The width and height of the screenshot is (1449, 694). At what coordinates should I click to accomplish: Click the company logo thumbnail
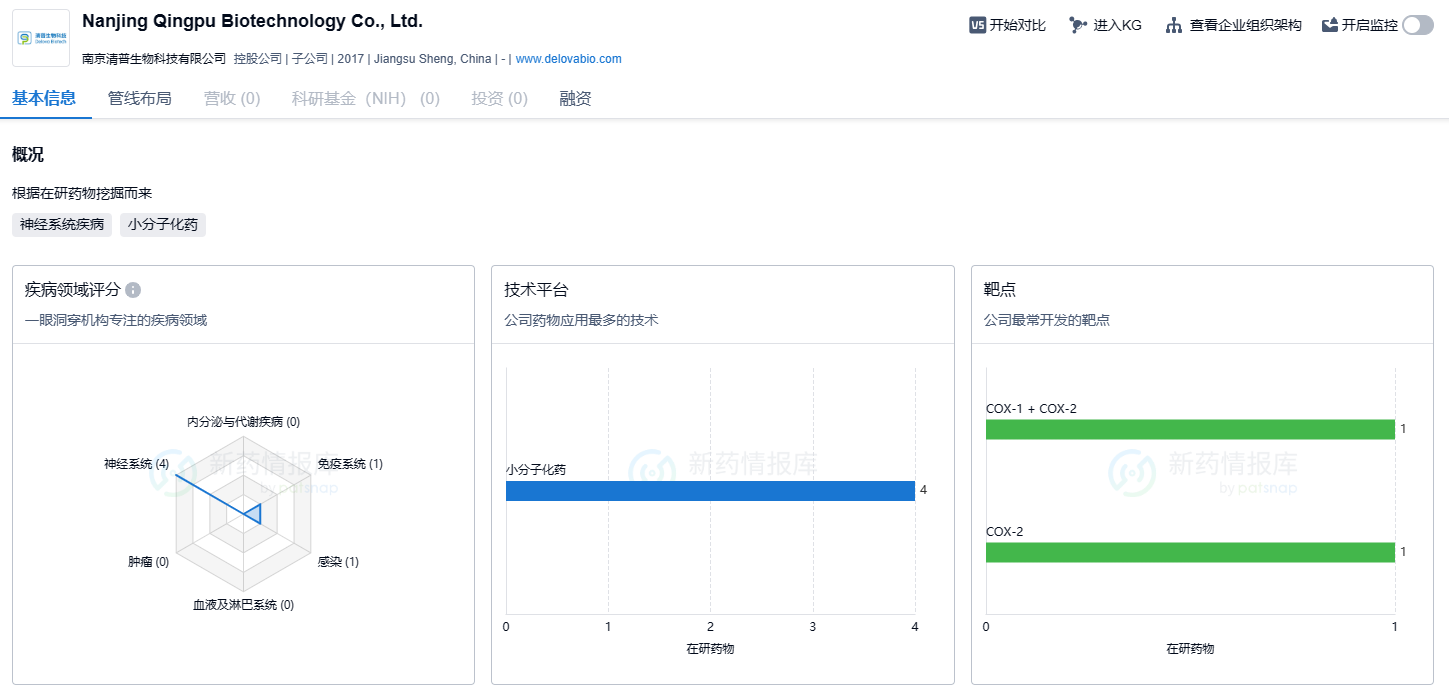(41, 39)
